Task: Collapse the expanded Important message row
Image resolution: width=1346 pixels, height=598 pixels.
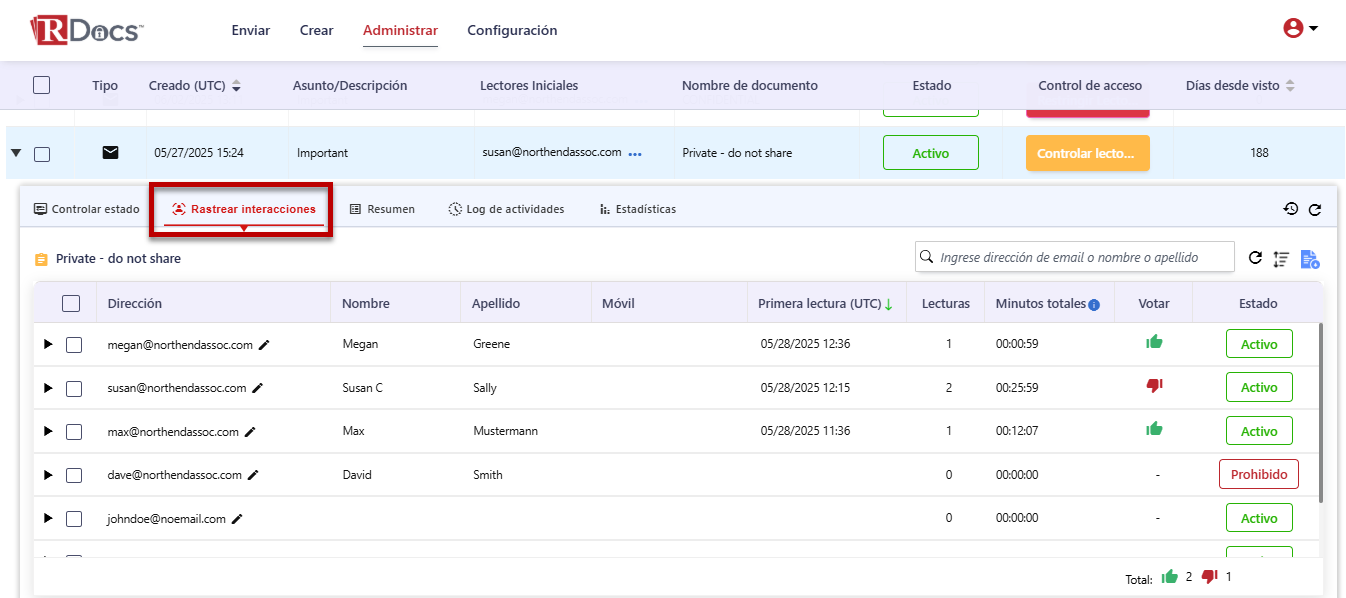Action: pyautogui.click(x=16, y=154)
